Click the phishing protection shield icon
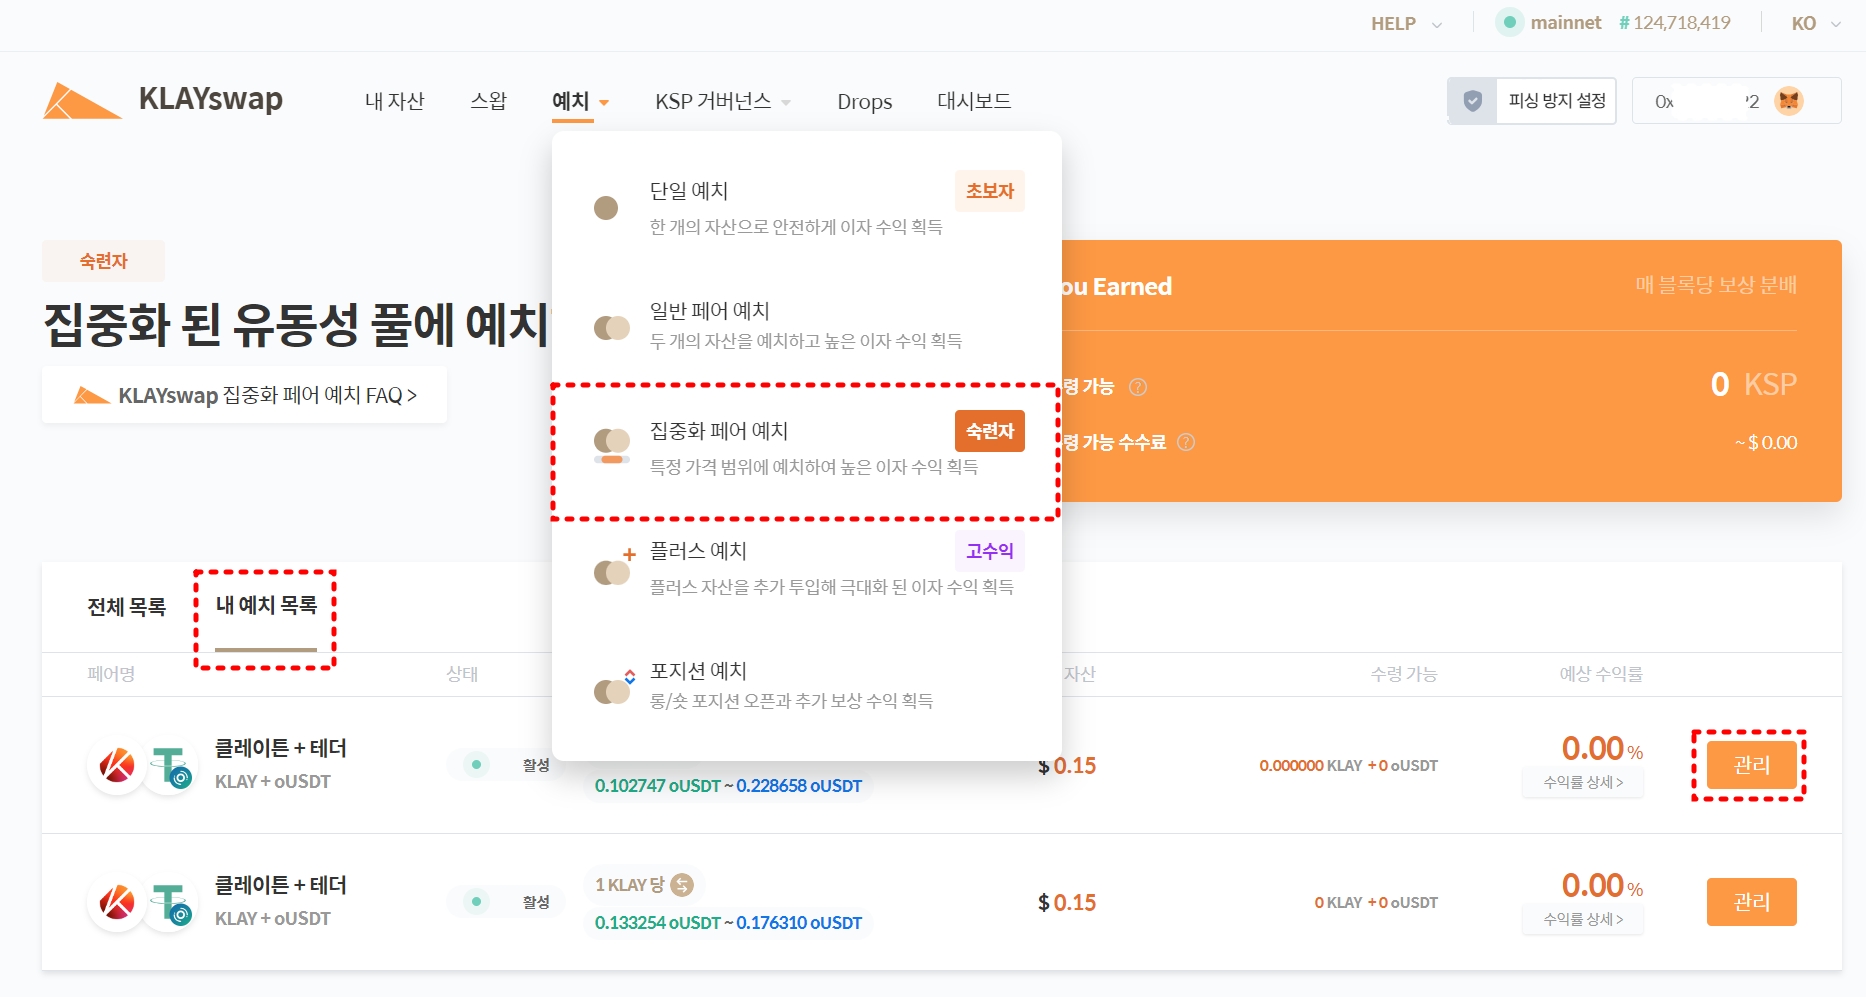 1472,101
